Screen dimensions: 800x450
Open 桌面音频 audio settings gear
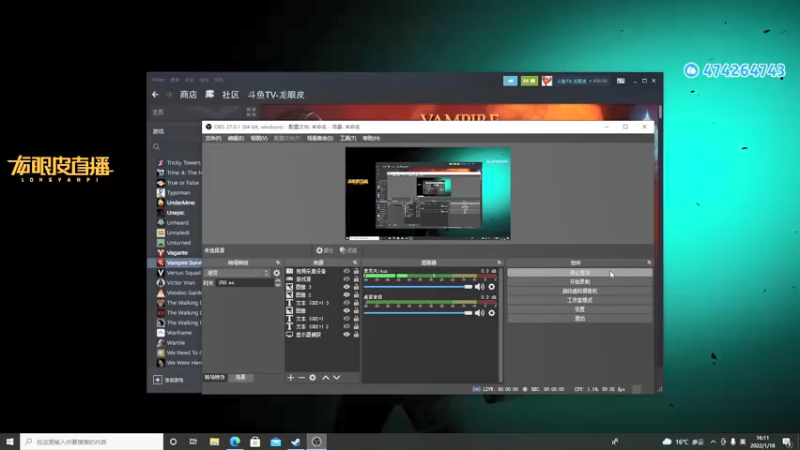point(492,313)
